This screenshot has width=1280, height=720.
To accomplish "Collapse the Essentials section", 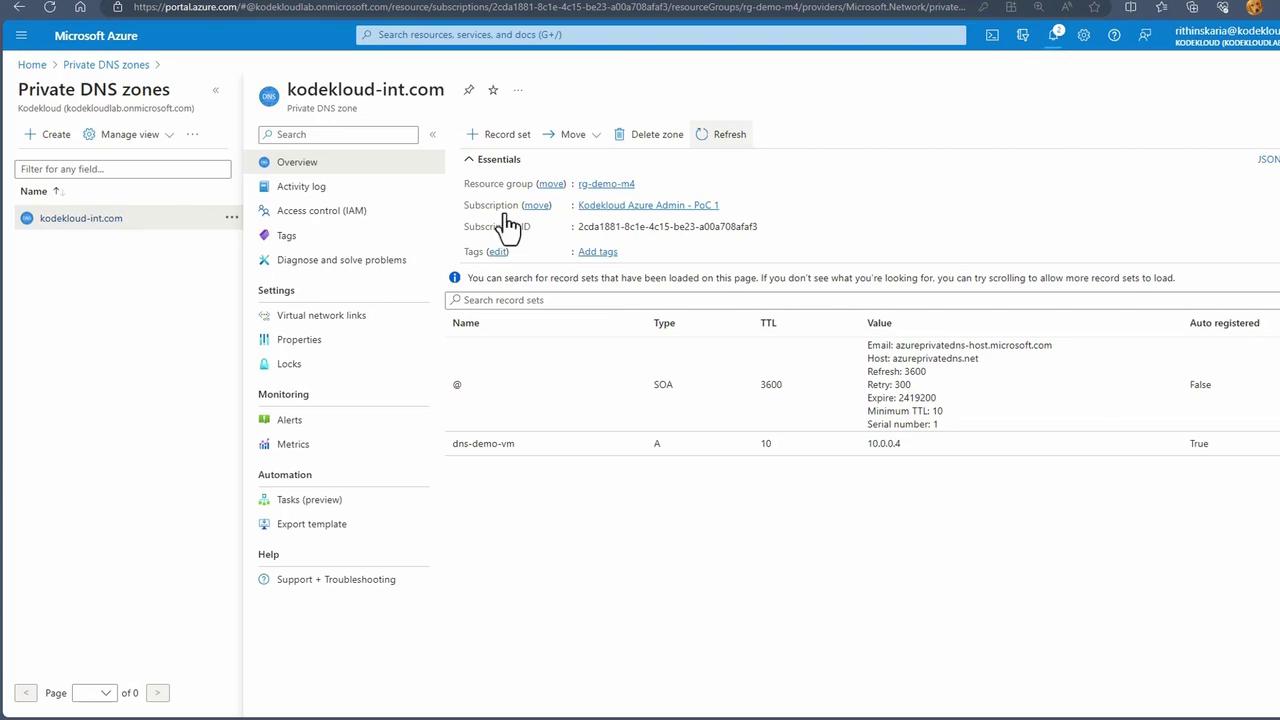I will [x=492, y=159].
